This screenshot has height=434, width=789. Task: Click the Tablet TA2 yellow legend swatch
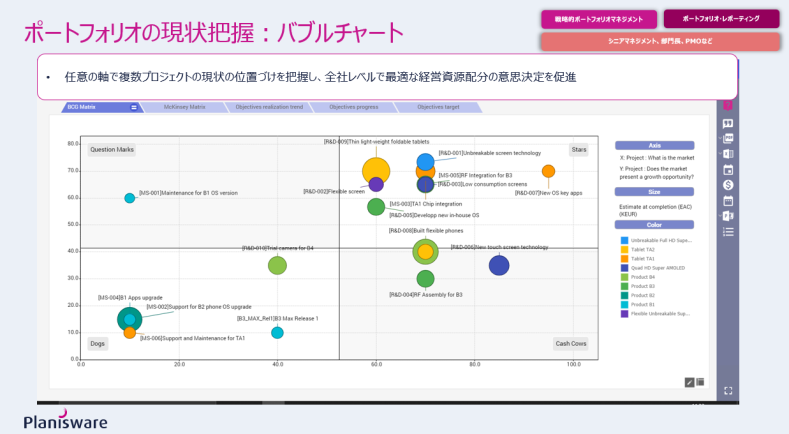pos(624,250)
